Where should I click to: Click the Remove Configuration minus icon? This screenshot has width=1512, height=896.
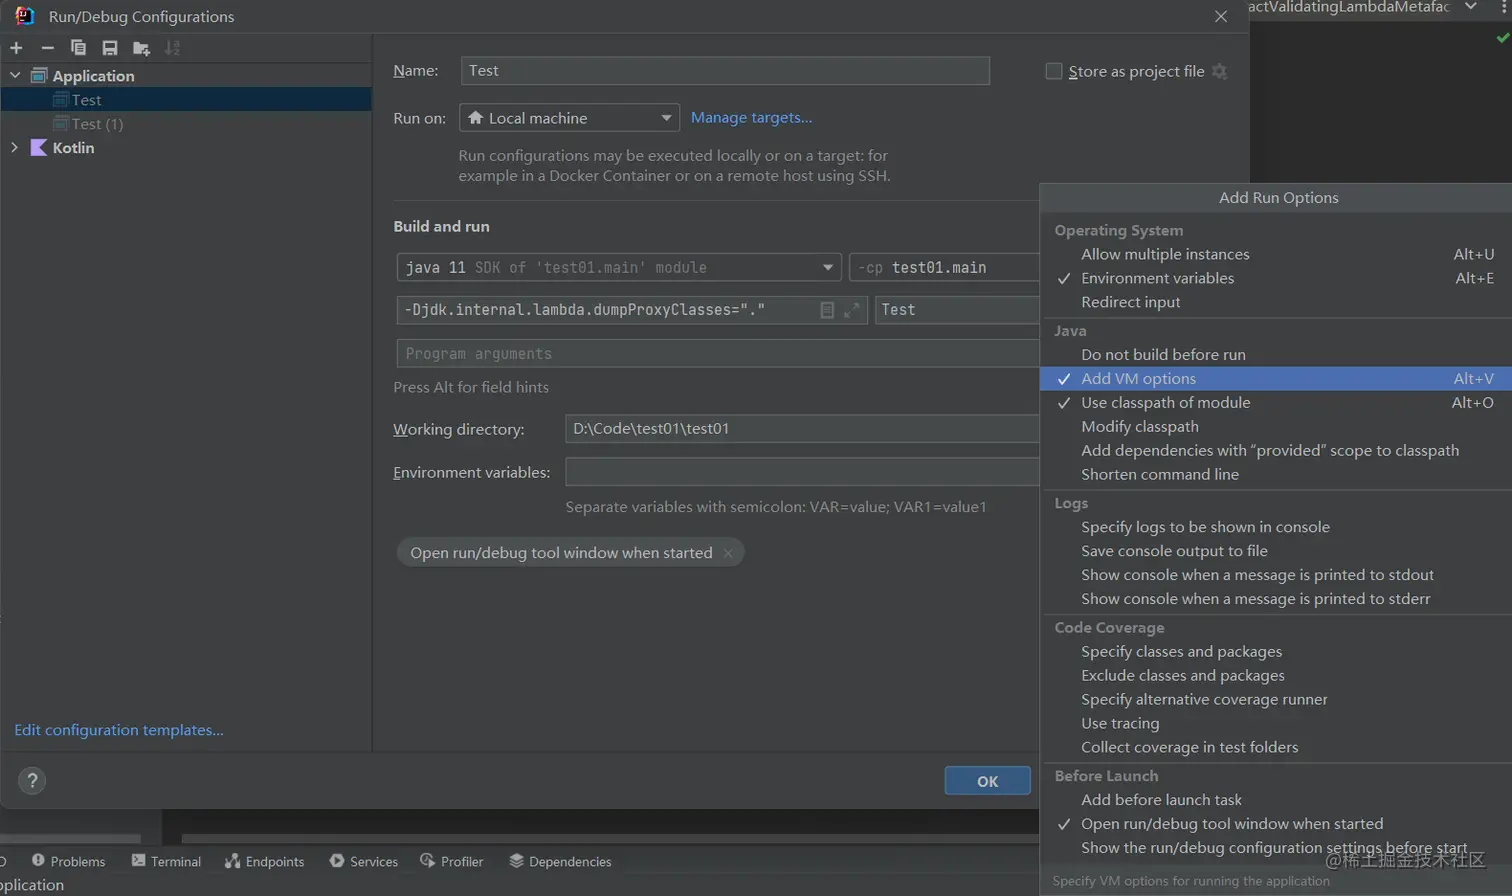pyautogui.click(x=47, y=48)
